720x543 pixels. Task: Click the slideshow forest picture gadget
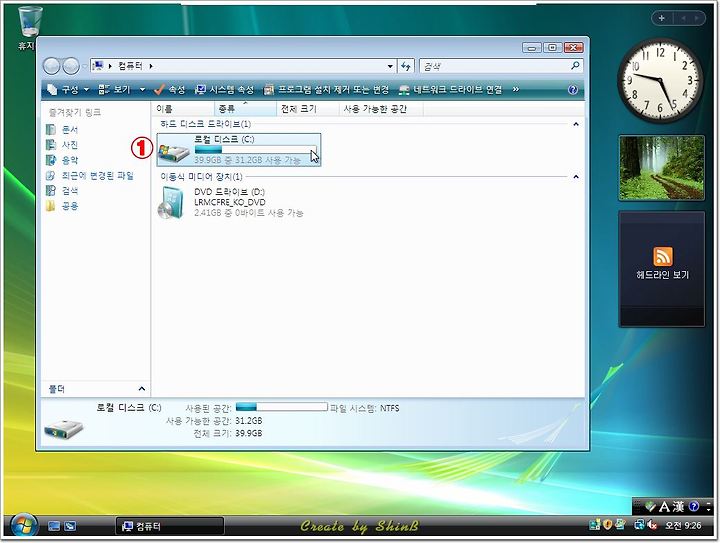662,168
